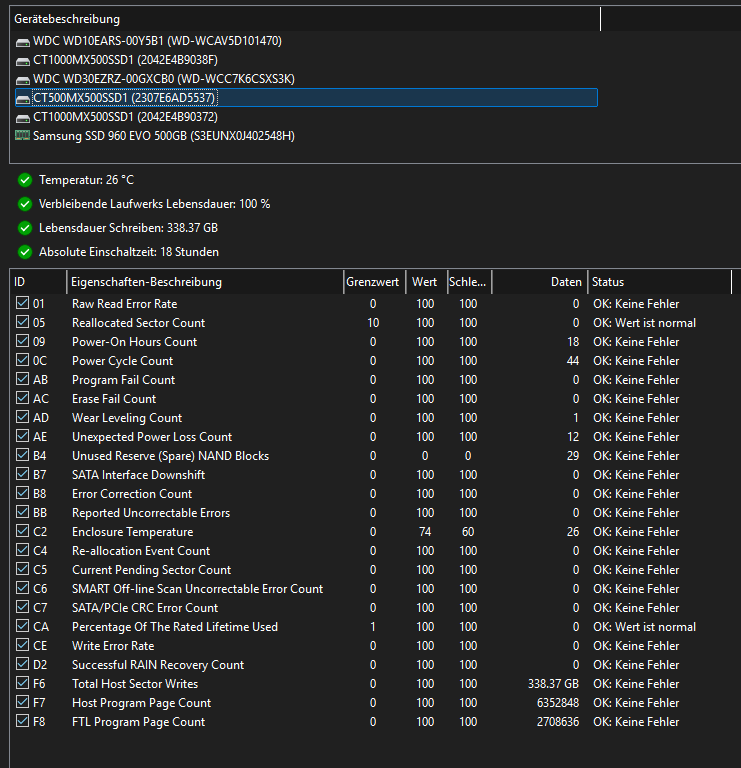This screenshot has height=768, width=741.
Task: Sort by Eigenschaften-Beschreibung column header
Action: pos(205,282)
